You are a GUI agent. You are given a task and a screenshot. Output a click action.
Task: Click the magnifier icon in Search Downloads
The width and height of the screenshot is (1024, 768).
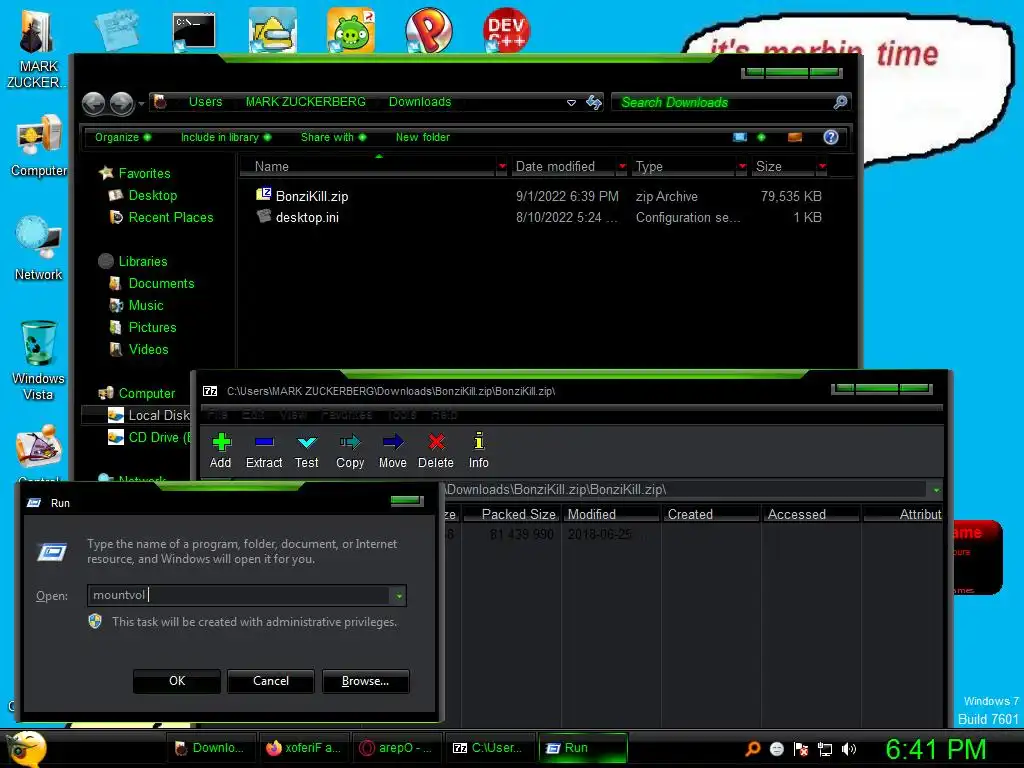pos(840,102)
